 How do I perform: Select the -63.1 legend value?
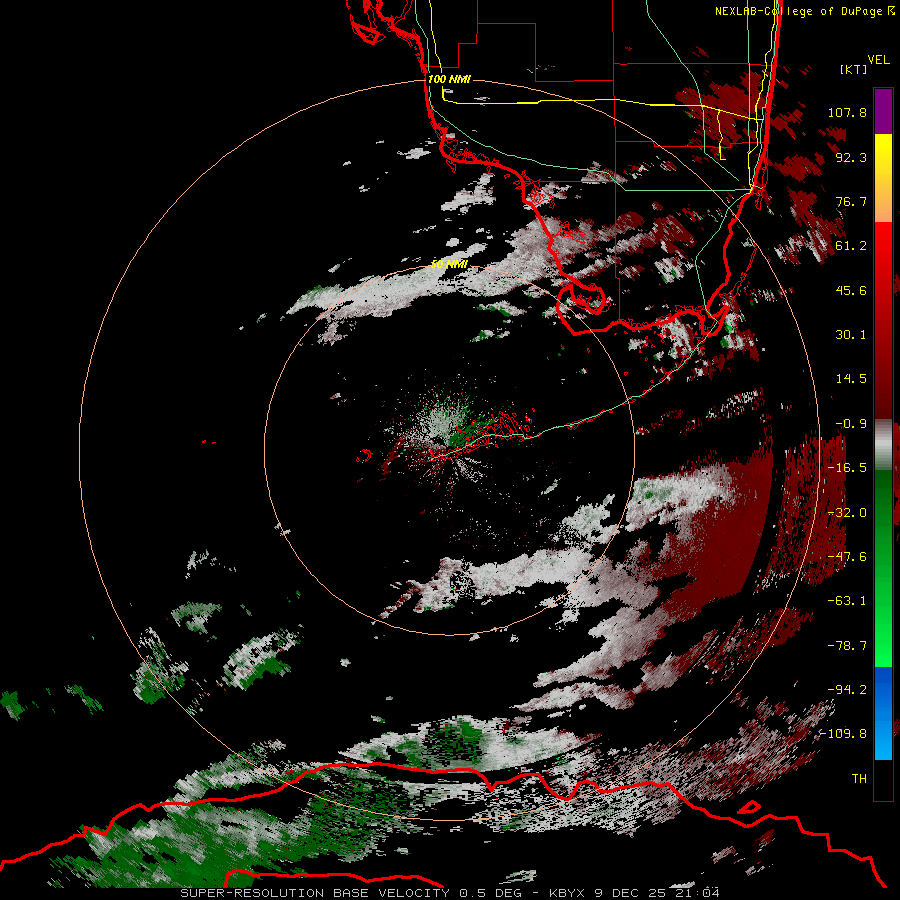pos(847,601)
